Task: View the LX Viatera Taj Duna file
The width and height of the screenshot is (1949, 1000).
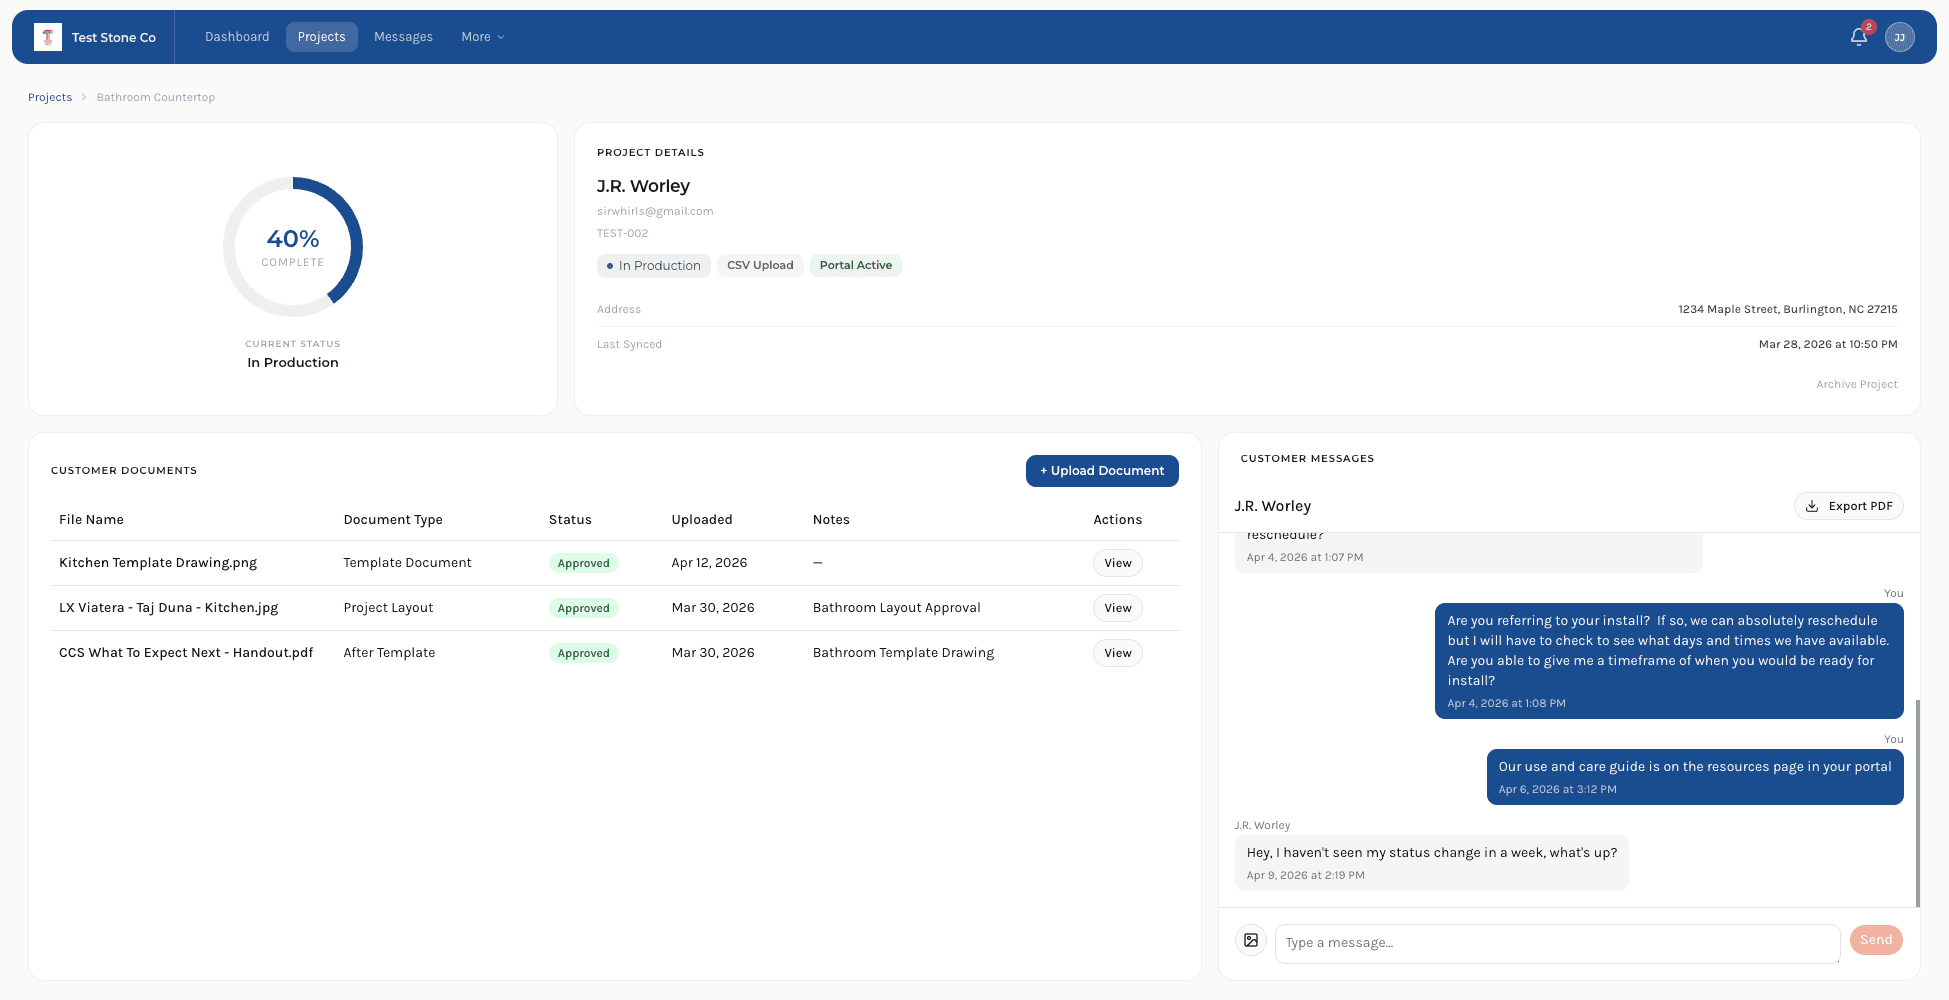Action: [x=1117, y=608]
